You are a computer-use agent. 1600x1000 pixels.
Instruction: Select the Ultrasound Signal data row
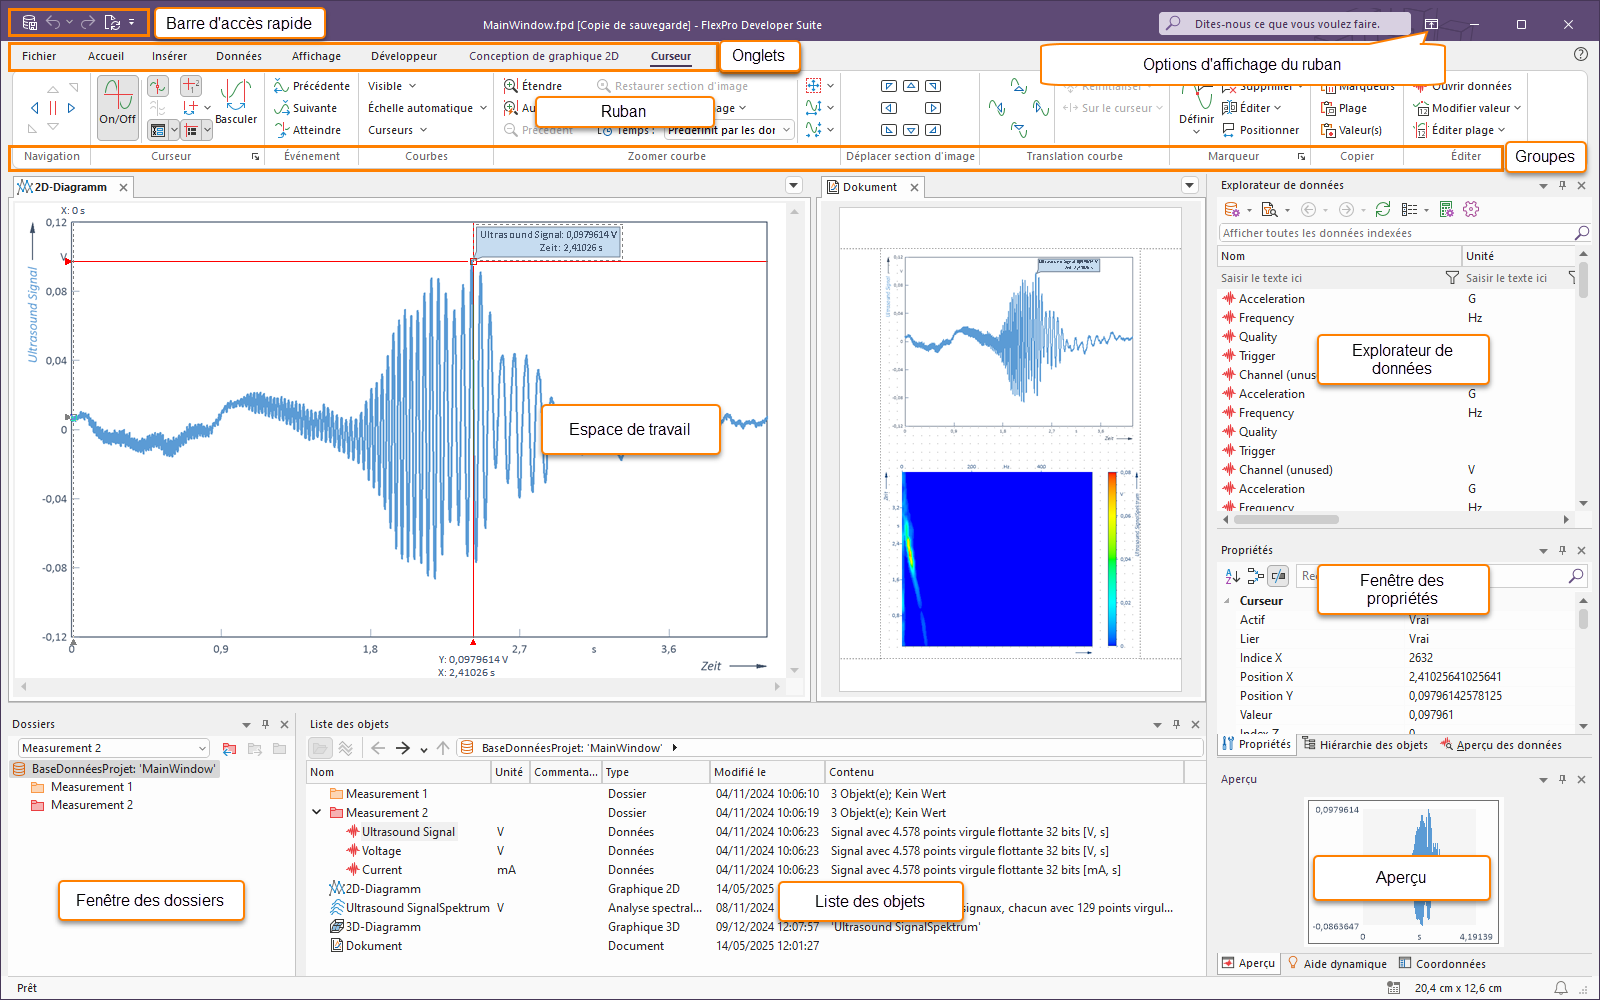point(408,832)
